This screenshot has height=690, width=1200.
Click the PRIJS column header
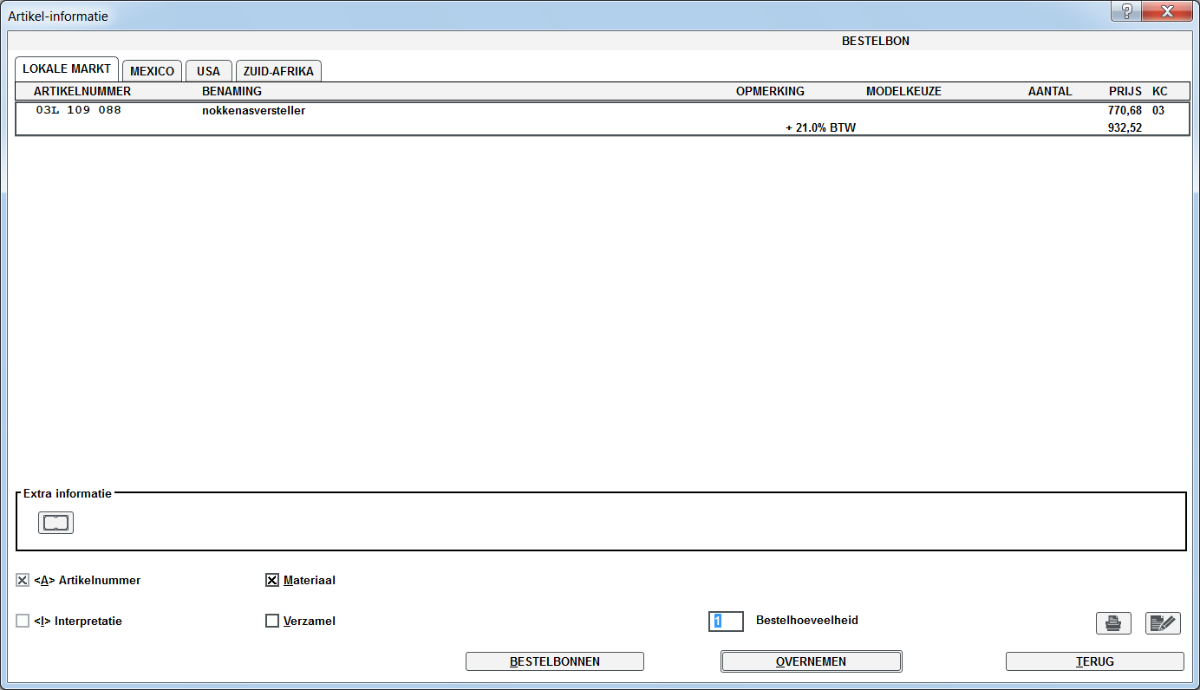pos(1125,91)
